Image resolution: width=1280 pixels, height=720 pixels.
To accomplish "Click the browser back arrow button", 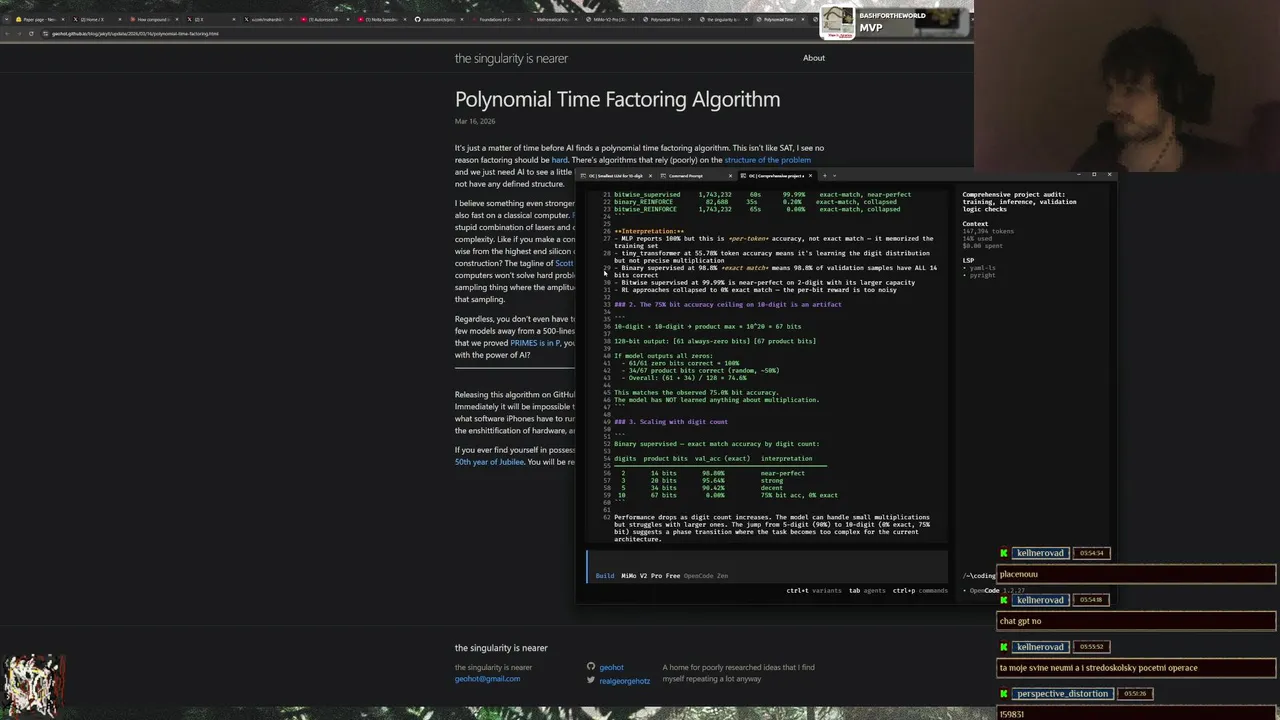I will point(8,33).
